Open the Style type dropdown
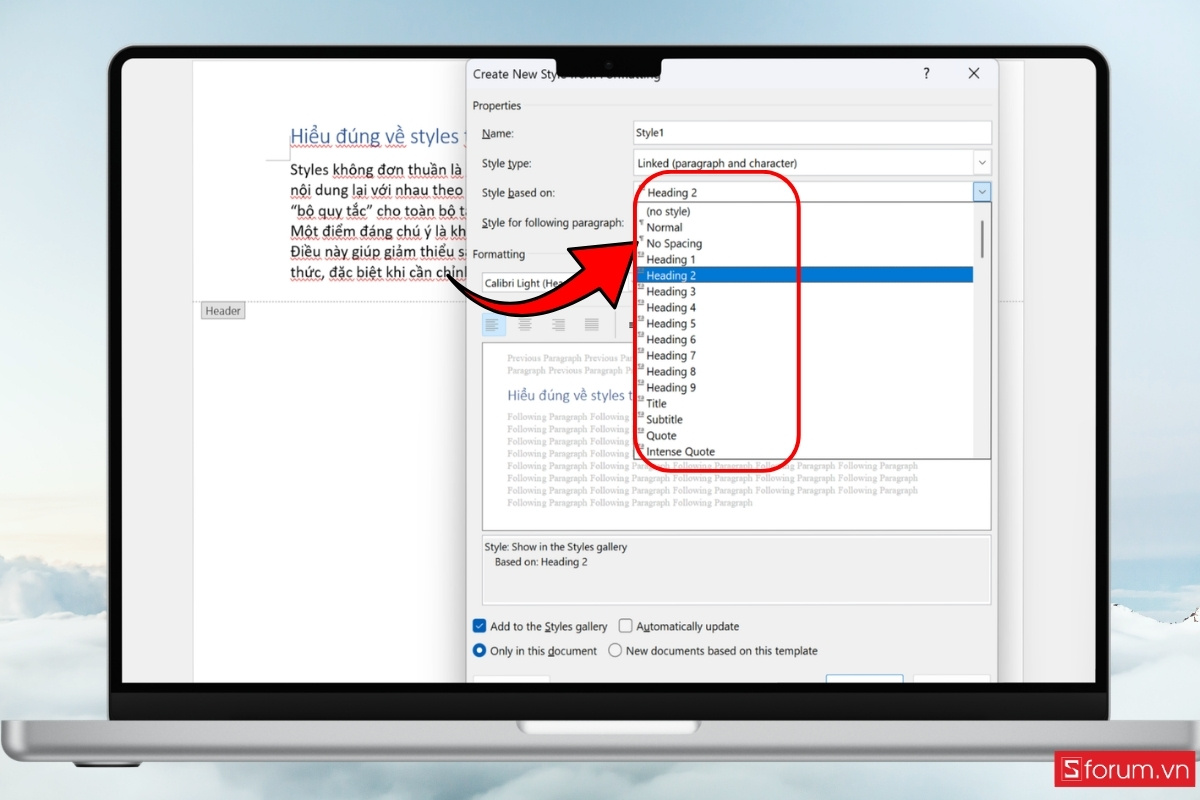 point(982,163)
